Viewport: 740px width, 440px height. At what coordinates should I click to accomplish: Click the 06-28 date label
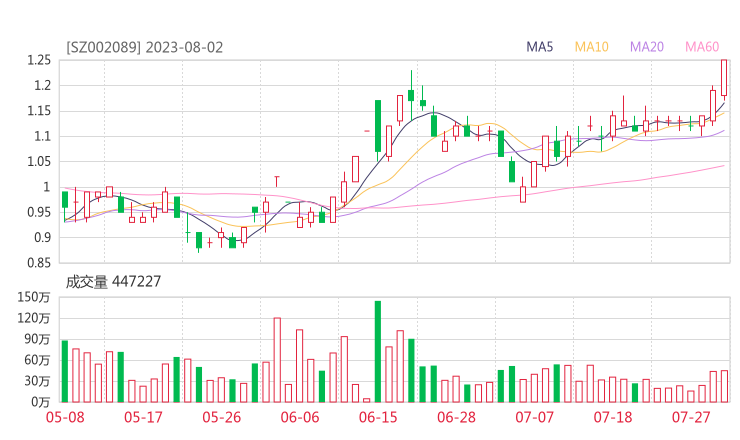coord(457,418)
